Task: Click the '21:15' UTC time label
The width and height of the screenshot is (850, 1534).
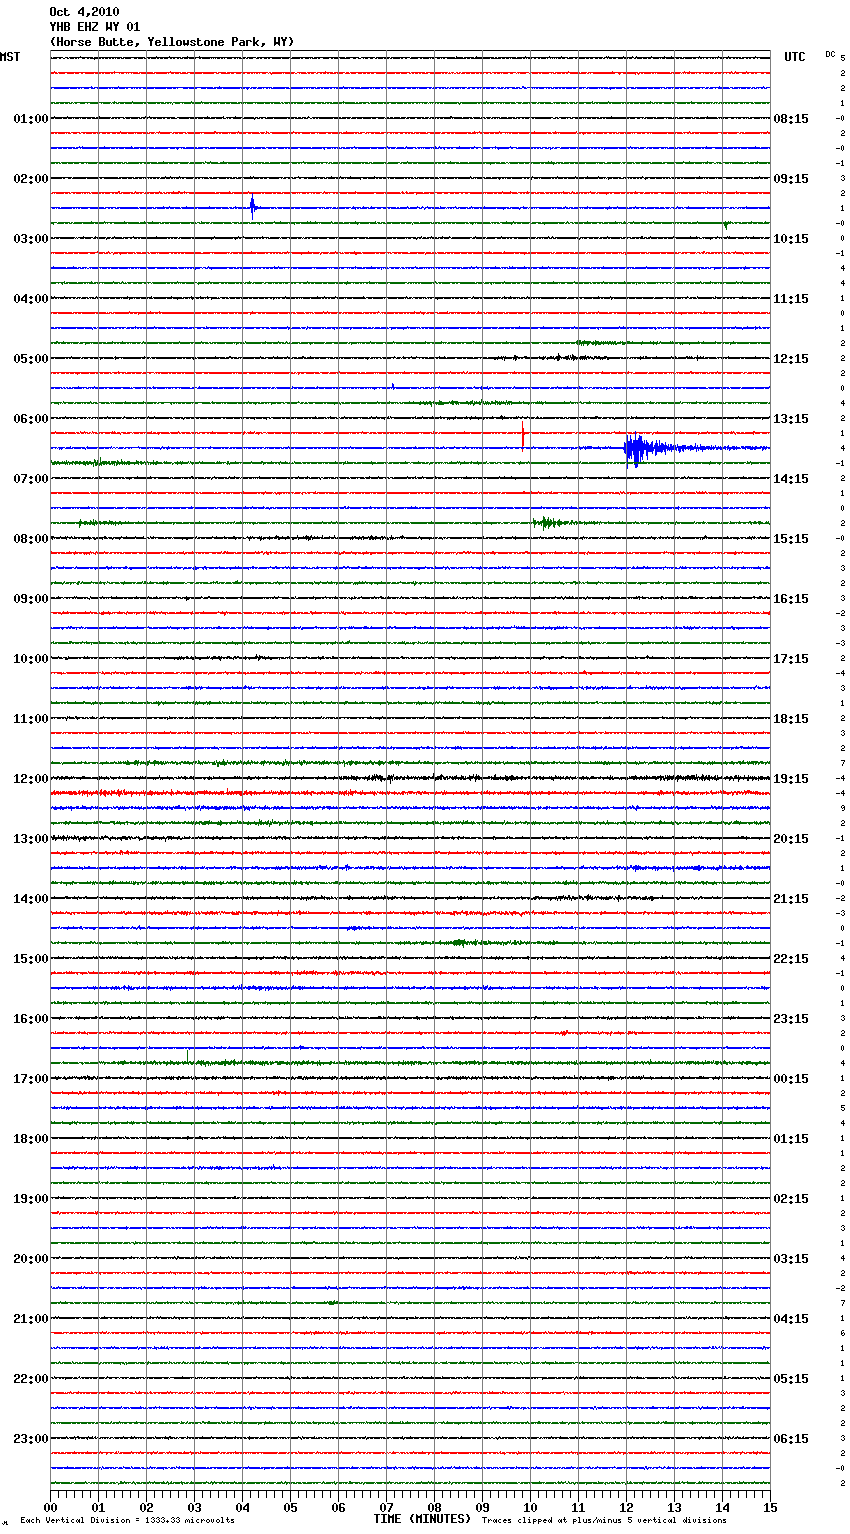Action: point(791,899)
